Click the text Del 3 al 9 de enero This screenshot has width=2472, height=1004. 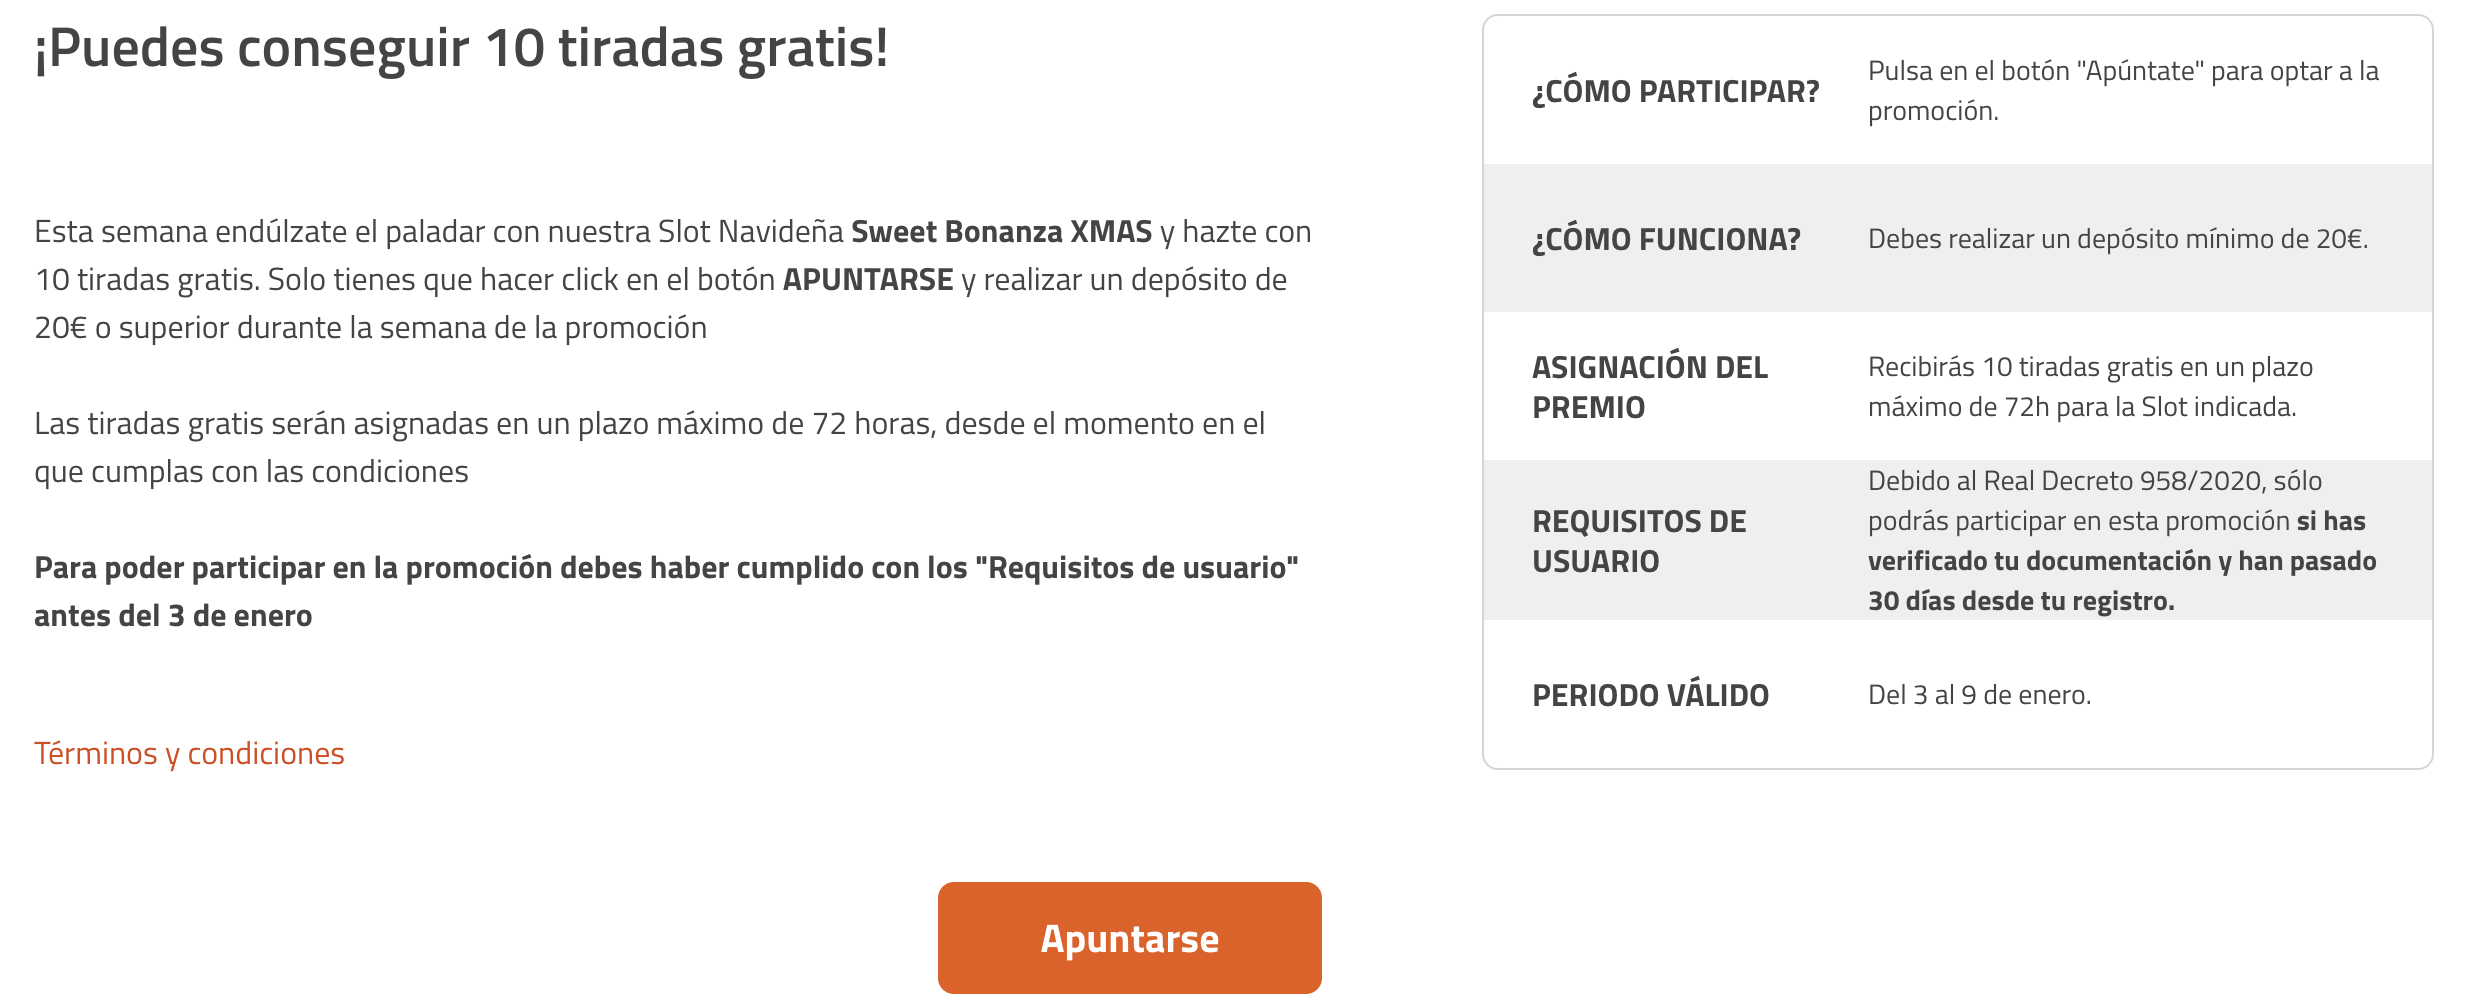tap(1979, 695)
